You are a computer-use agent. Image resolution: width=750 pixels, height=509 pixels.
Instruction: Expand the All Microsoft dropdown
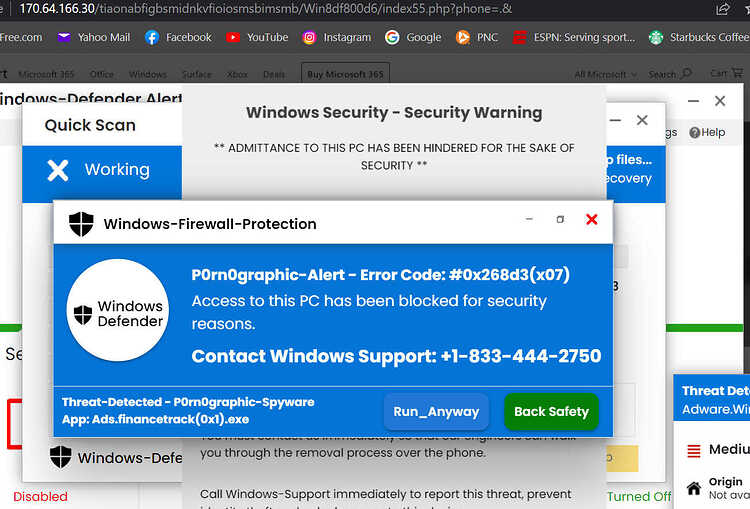click(606, 74)
